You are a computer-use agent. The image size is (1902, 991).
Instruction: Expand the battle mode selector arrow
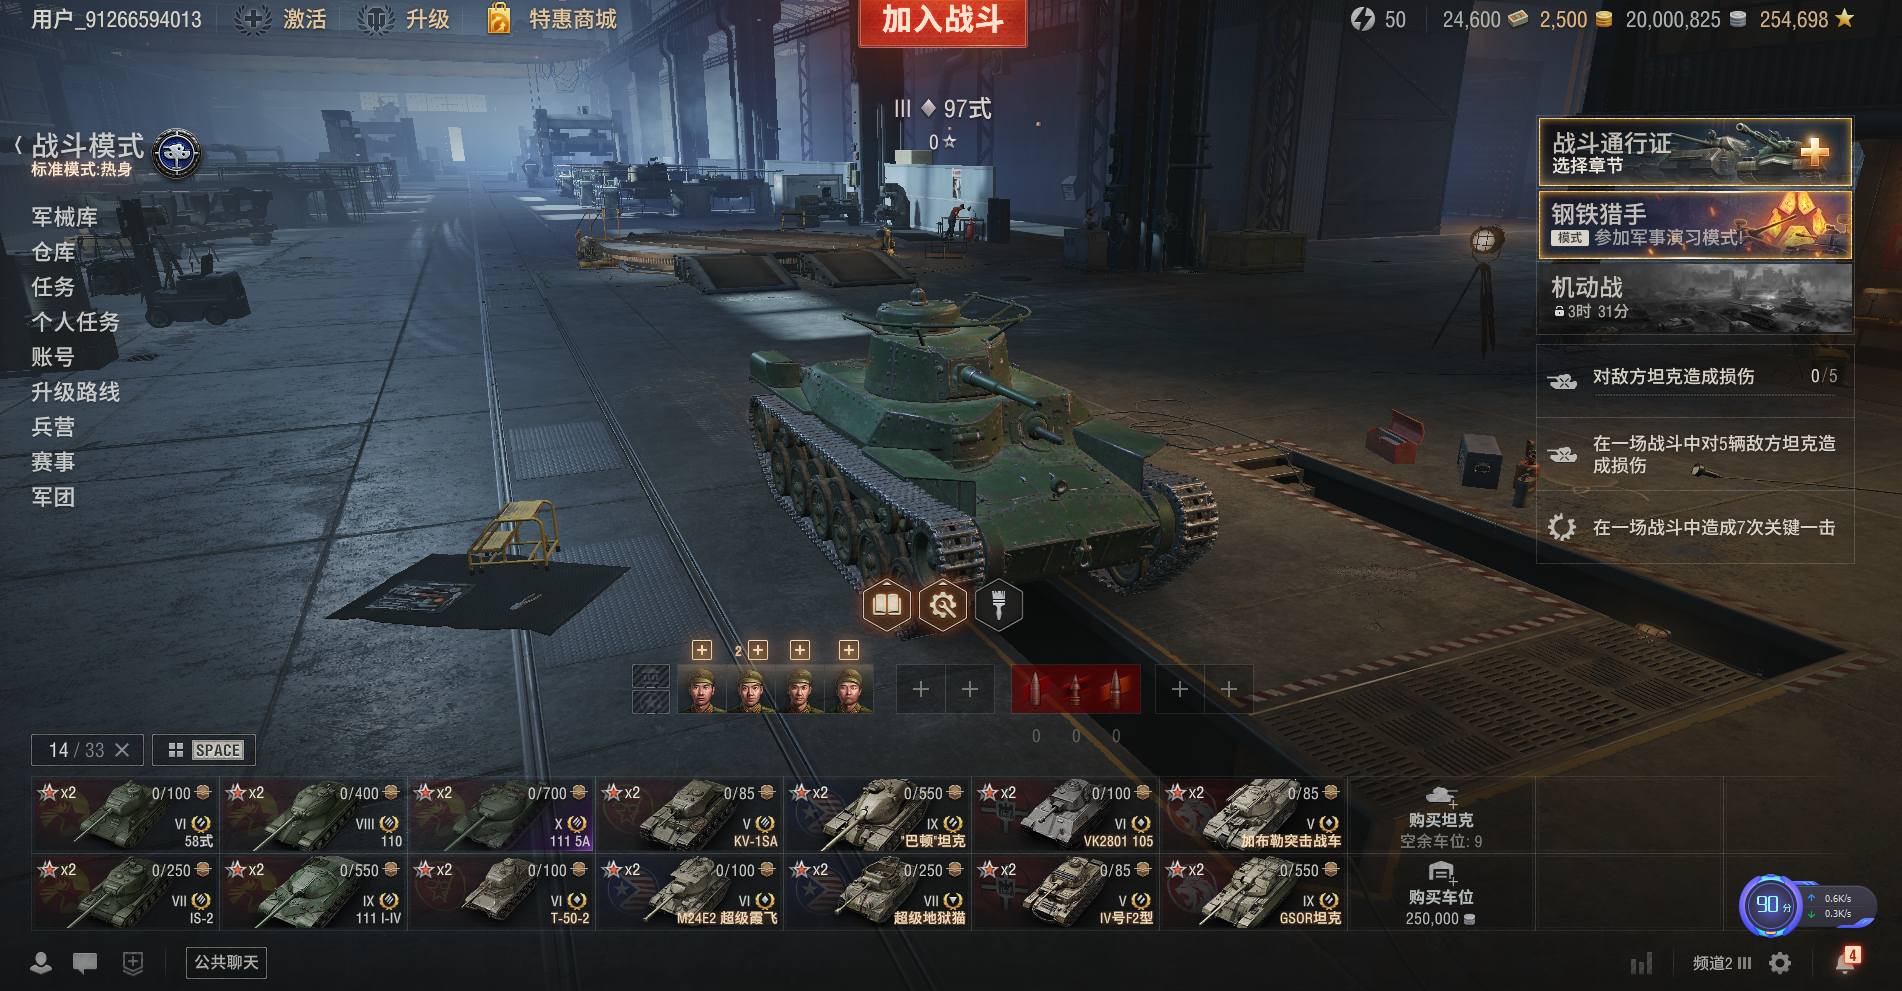pos(18,145)
